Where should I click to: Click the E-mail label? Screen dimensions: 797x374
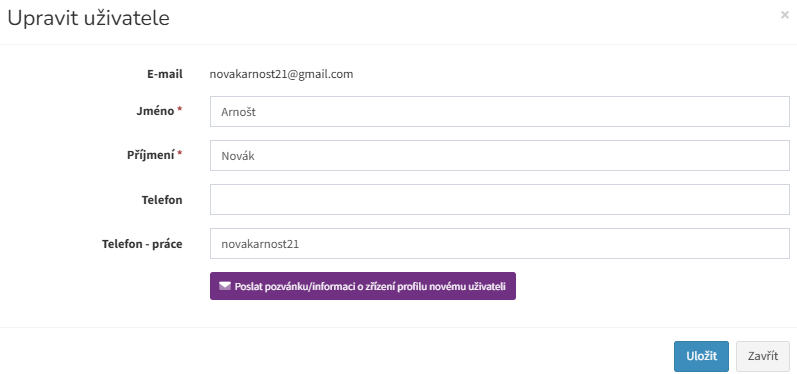click(x=165, y=74)
